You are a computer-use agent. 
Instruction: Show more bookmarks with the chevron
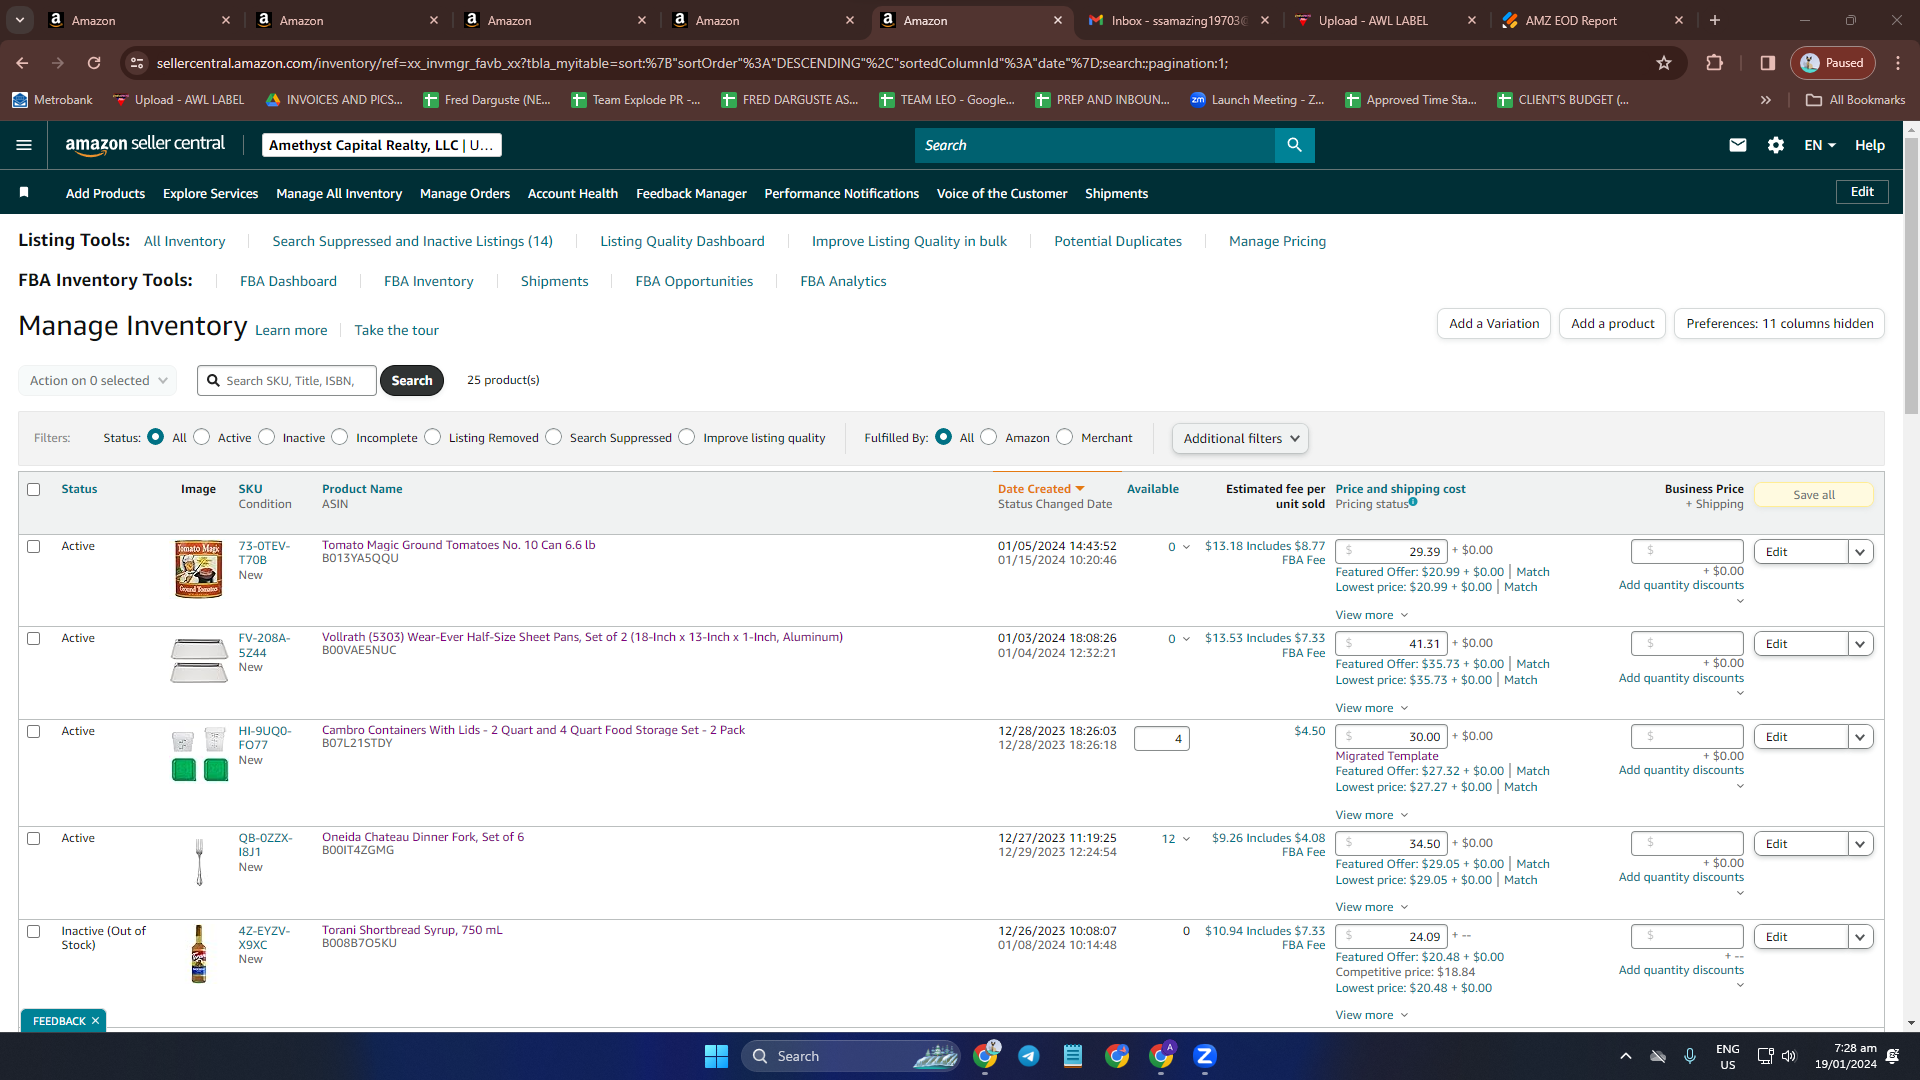pos(1766,100)
